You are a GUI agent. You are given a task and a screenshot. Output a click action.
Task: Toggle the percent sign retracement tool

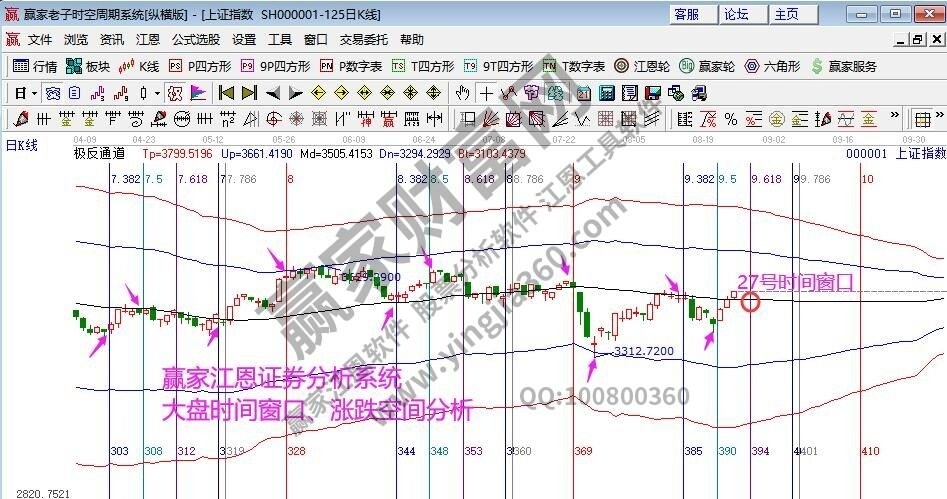[731, 119]
